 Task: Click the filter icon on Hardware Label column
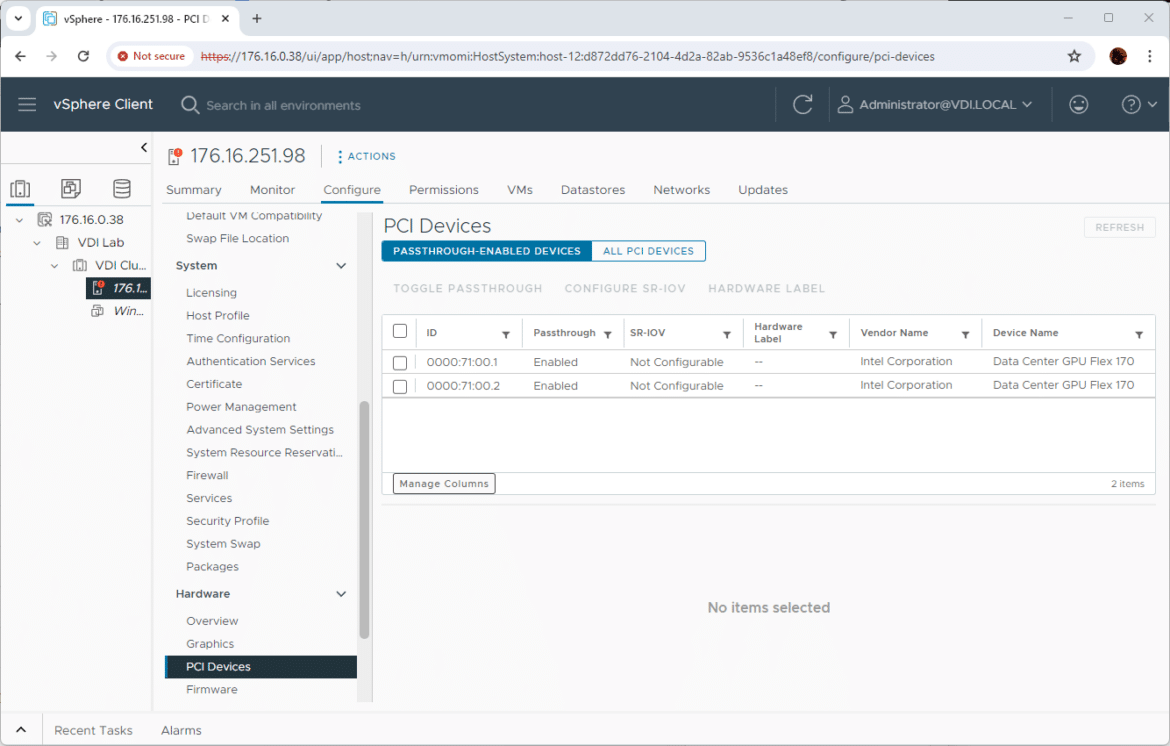click(833, 335)
